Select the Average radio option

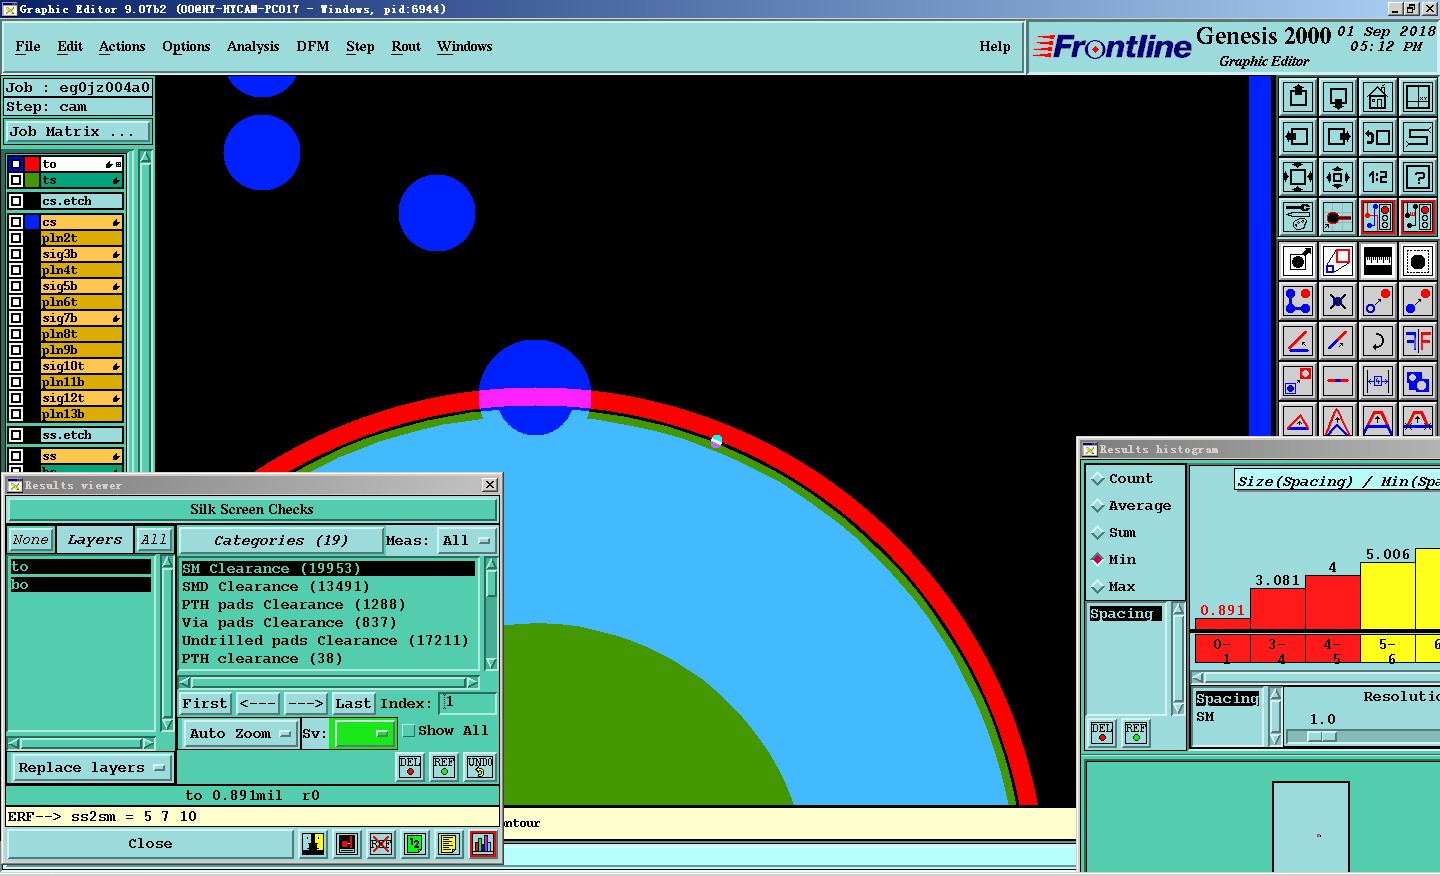(1098, 506)
